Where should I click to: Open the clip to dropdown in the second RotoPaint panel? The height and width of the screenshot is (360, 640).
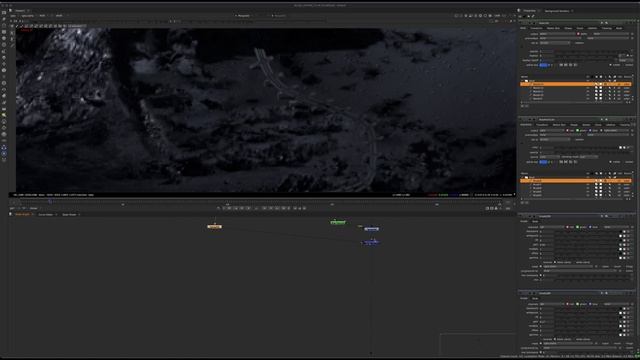(x=555, y=140)
